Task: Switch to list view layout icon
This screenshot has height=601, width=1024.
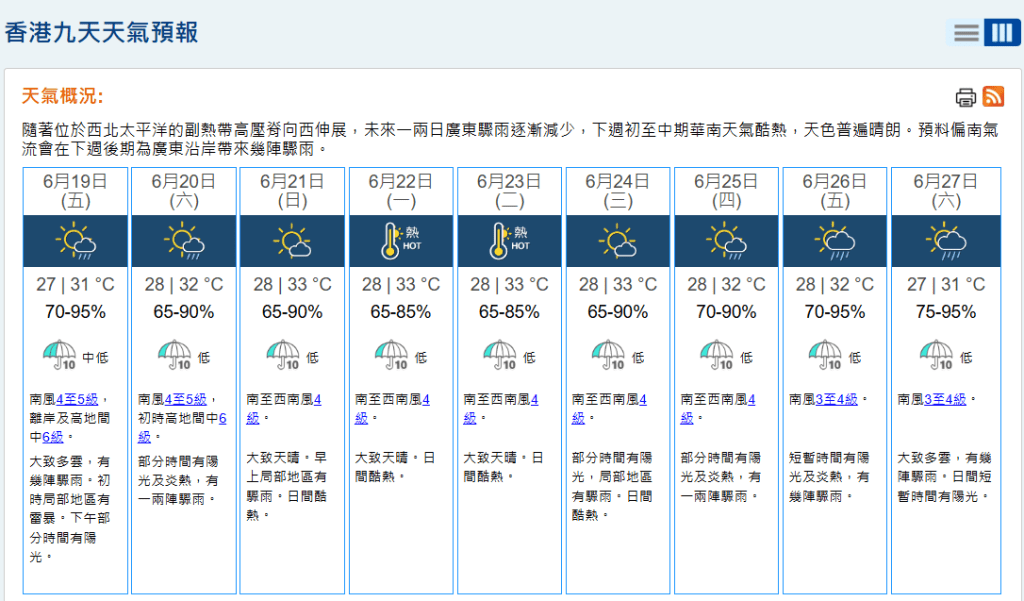Action: coord(966,32)
